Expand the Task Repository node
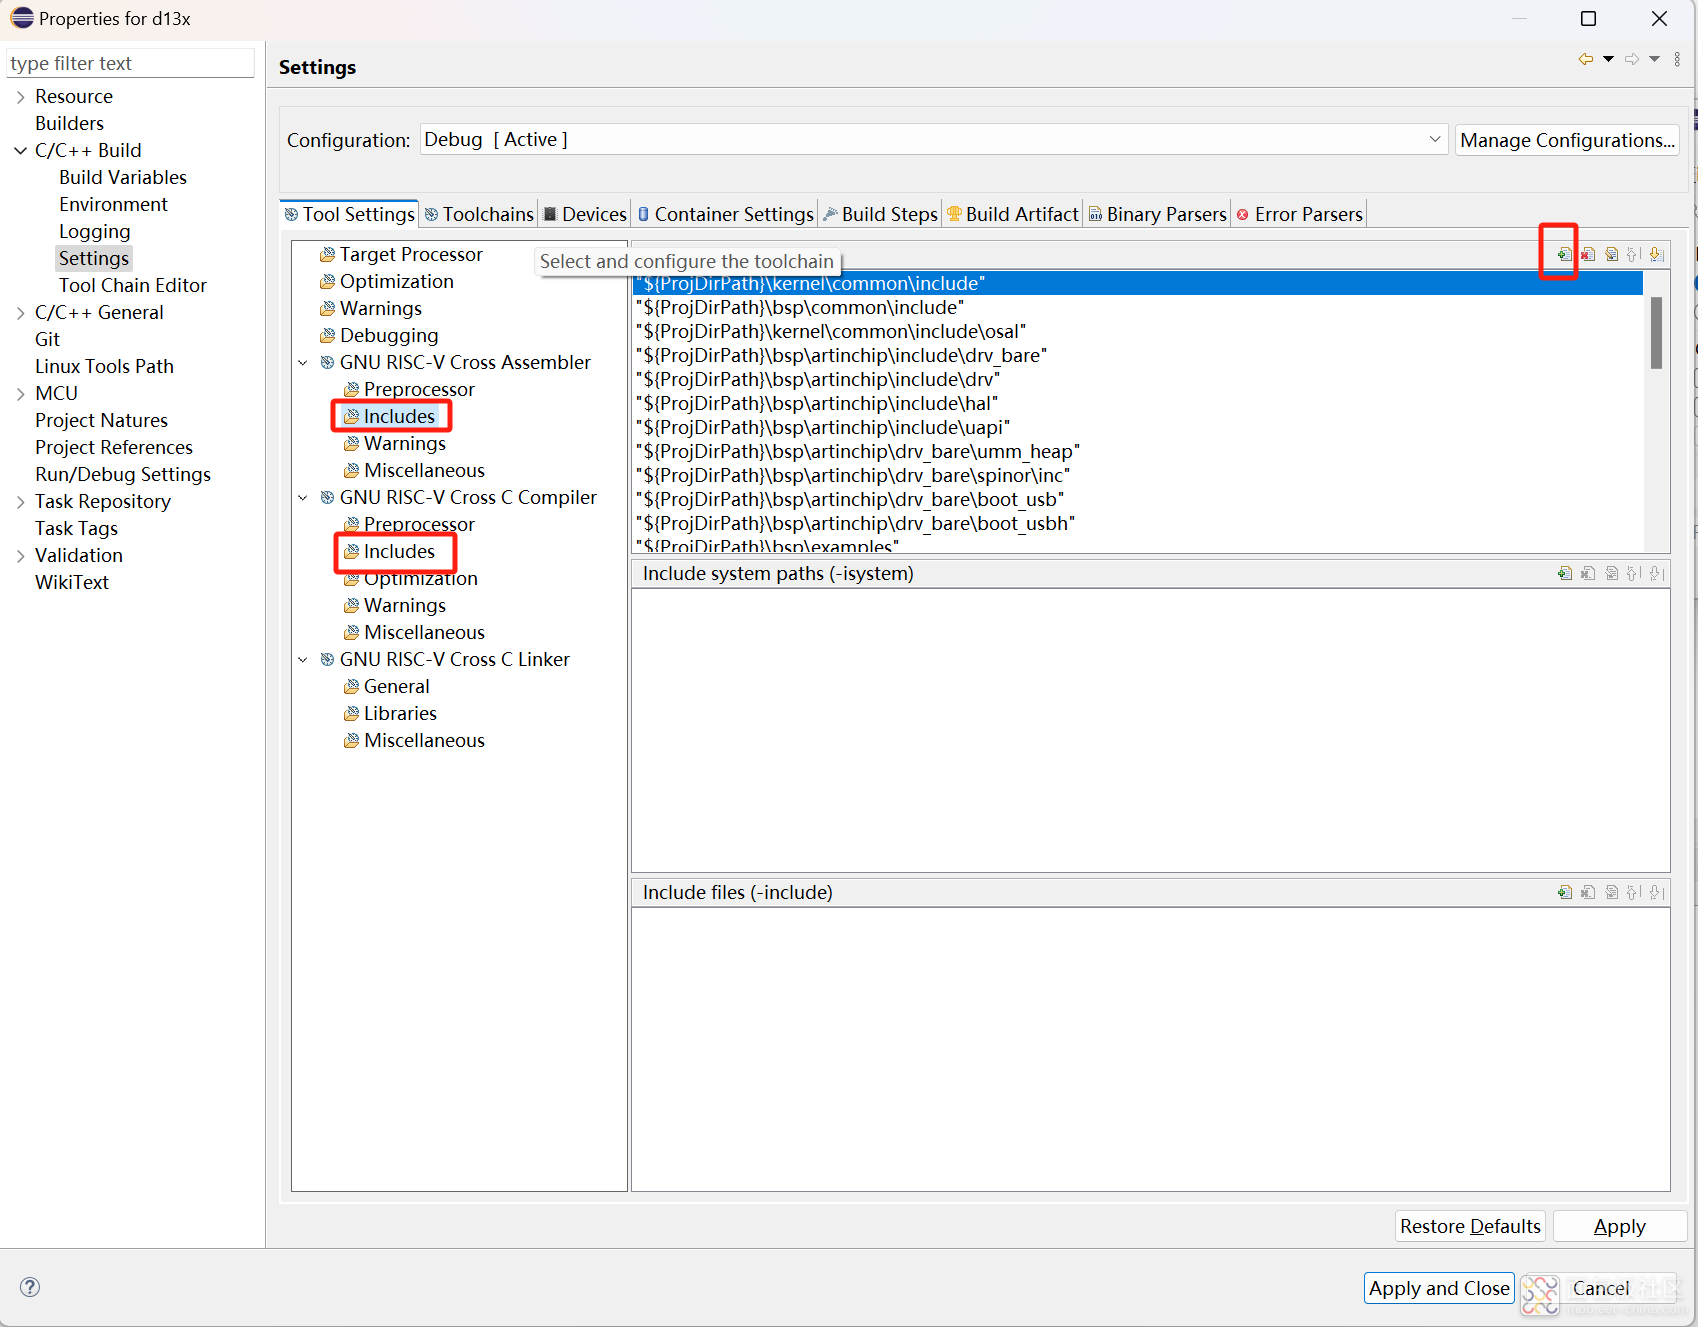 (x=20, y=502)
